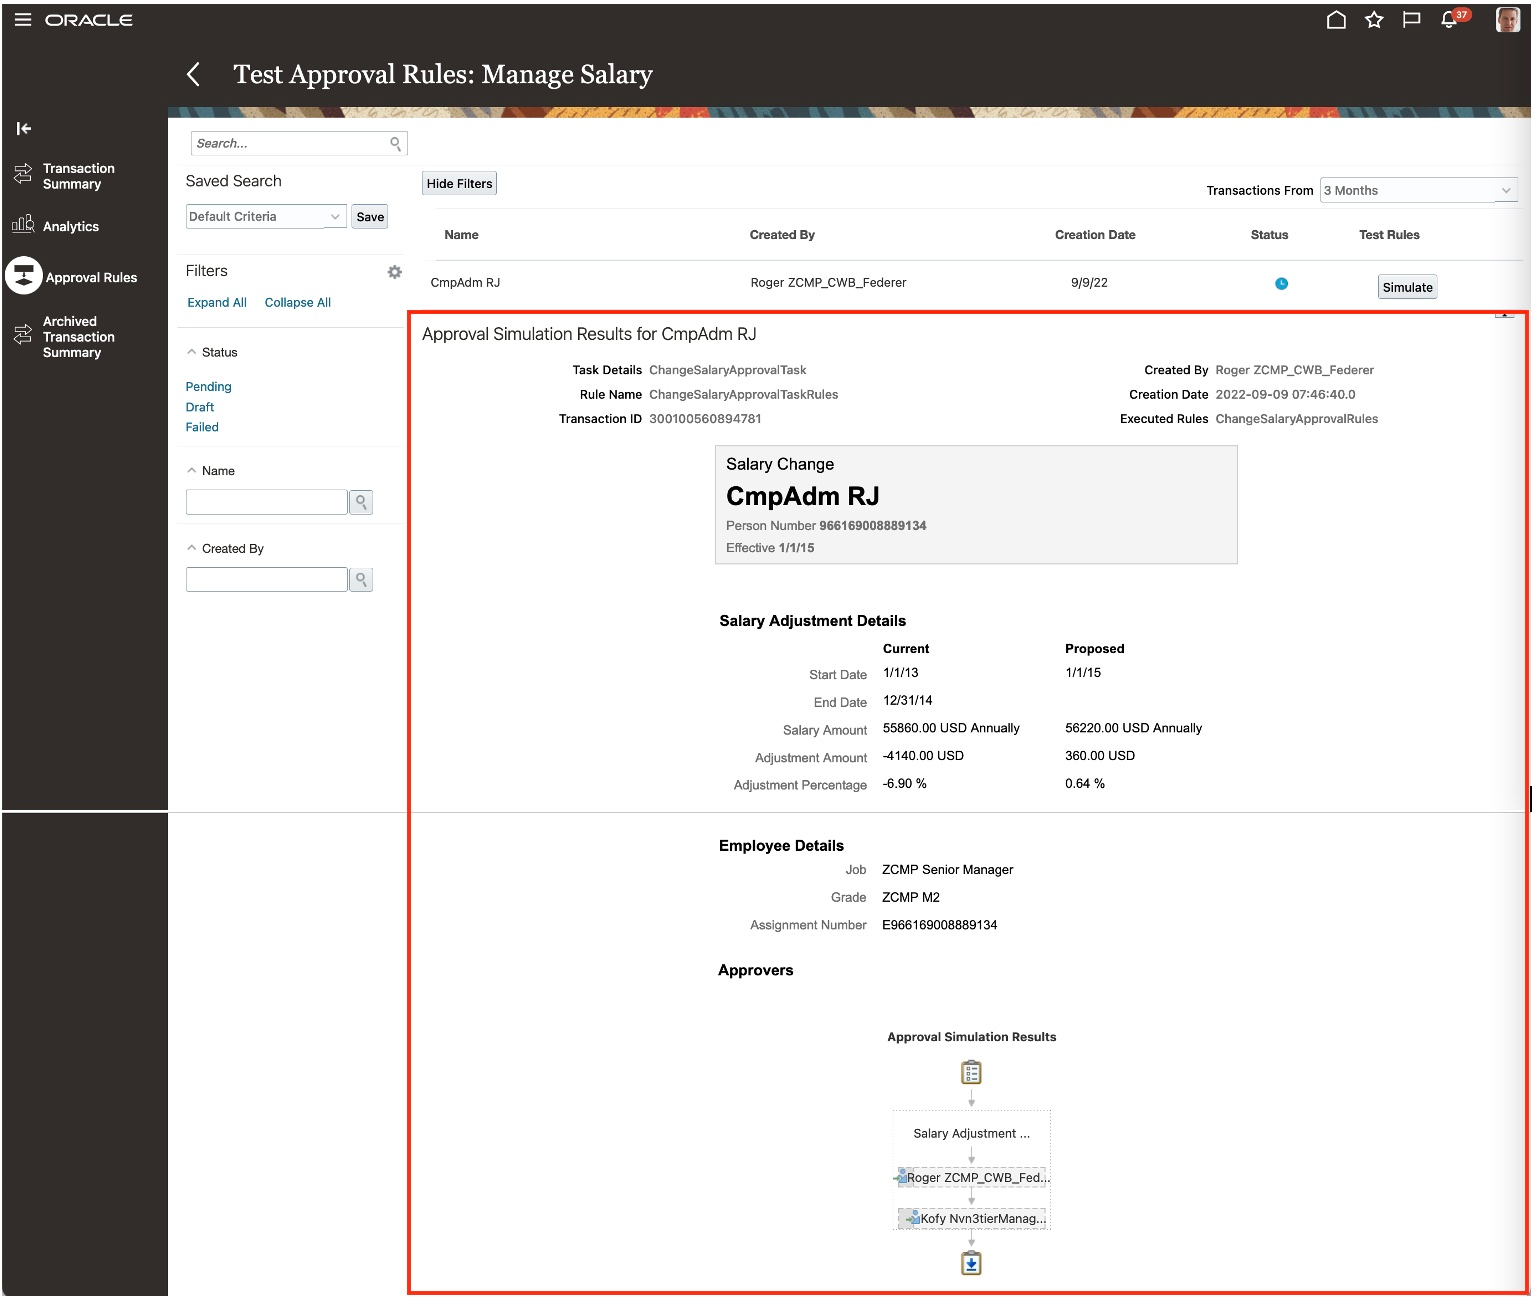Click Expand All link

[x=217, y=303]
